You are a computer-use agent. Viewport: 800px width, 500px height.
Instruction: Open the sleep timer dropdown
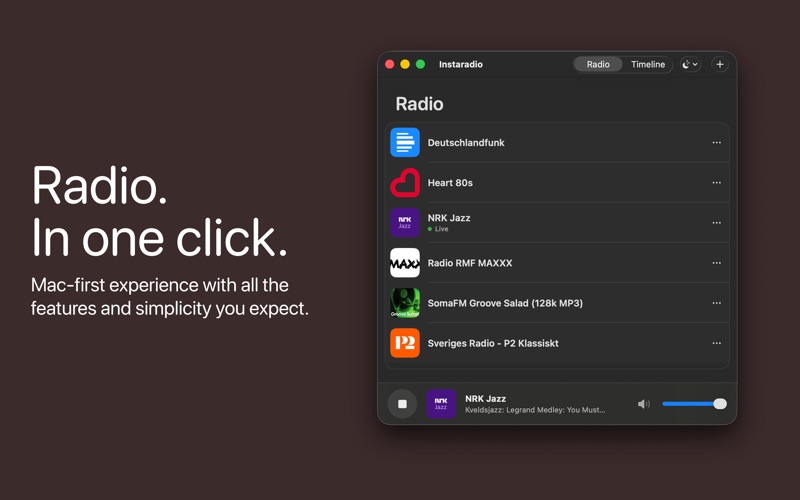(x=690, y=64)
